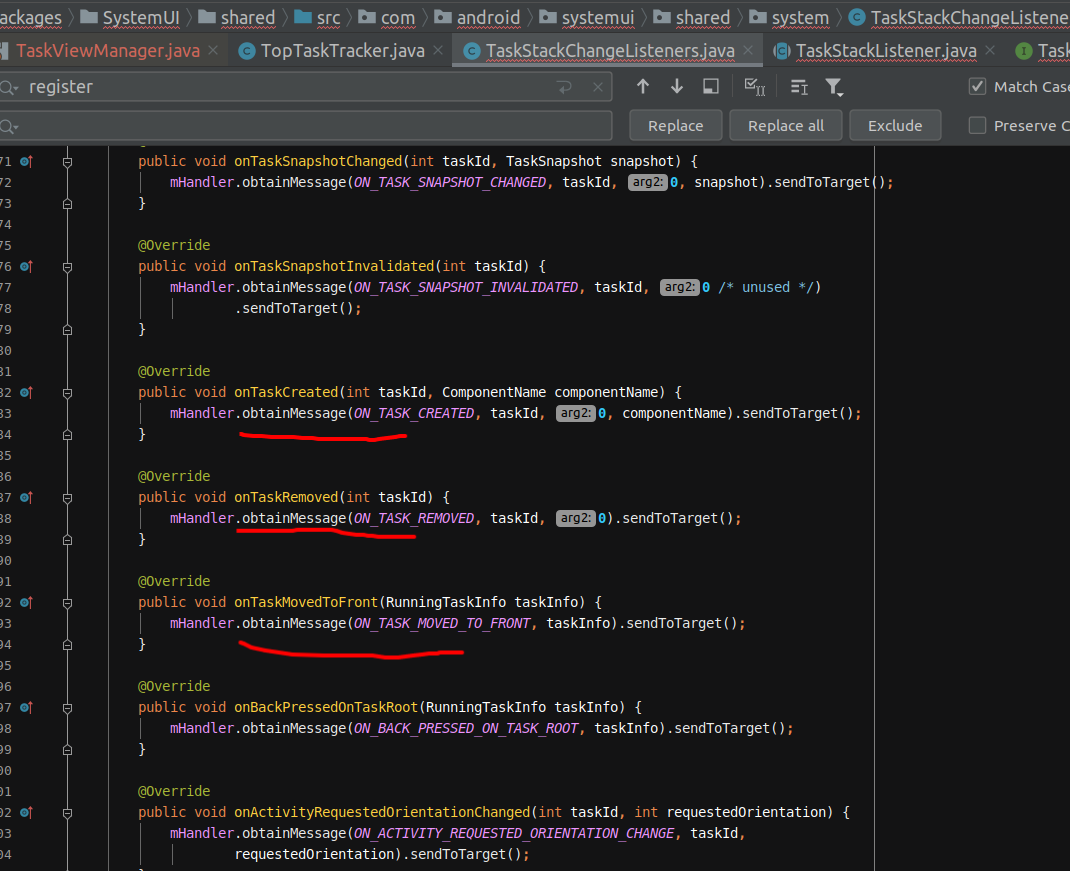Image resolution: width=1070 pixels, height=871 pixels.
Task: Click onTaskSnapshotInvalidated method name
Action: pos(334,266)
